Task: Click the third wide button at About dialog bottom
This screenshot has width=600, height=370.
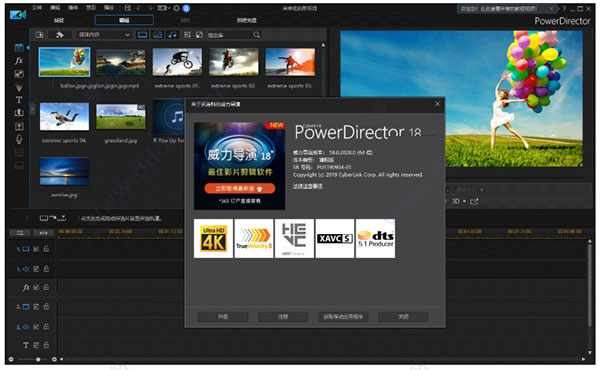Action: click(343, 317)
